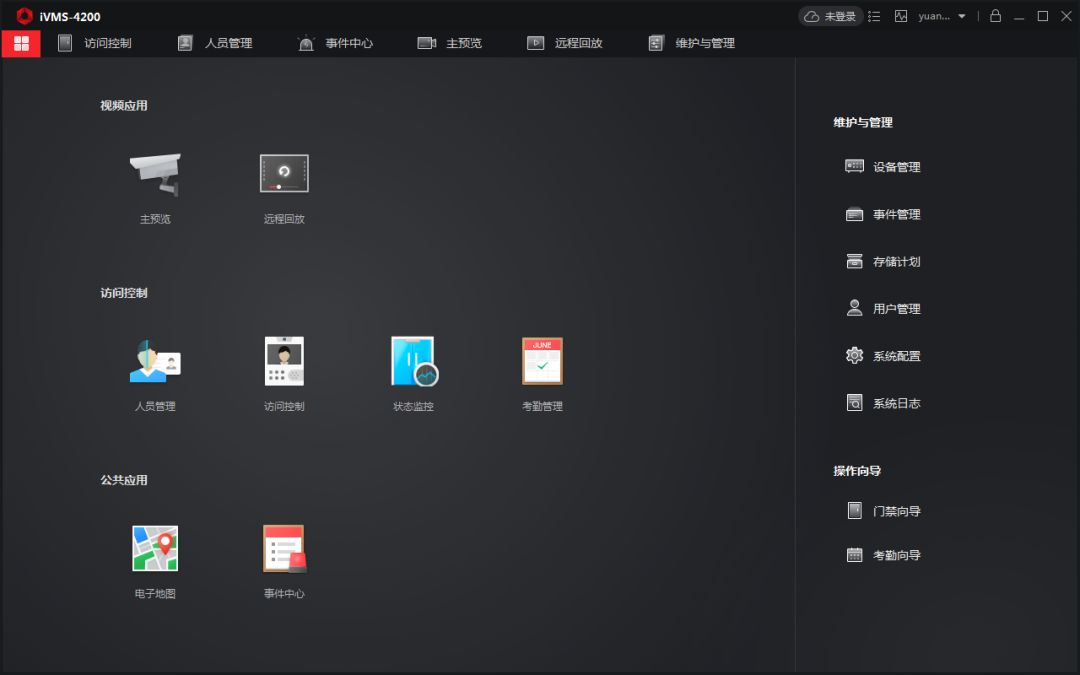The height and width of the screenshot is (675, 1080).
Task: Click the 未登录 cloud login button
Action: (829, 16)
